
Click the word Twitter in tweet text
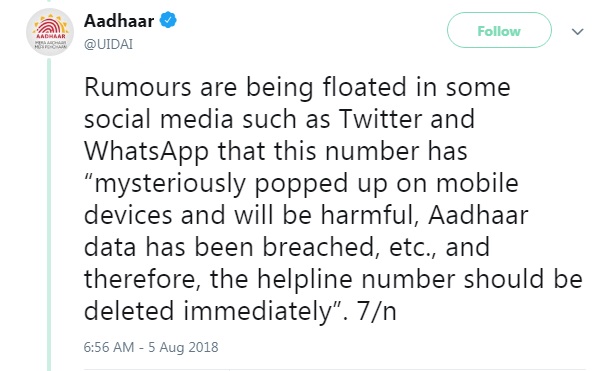[x=380, y=119]
